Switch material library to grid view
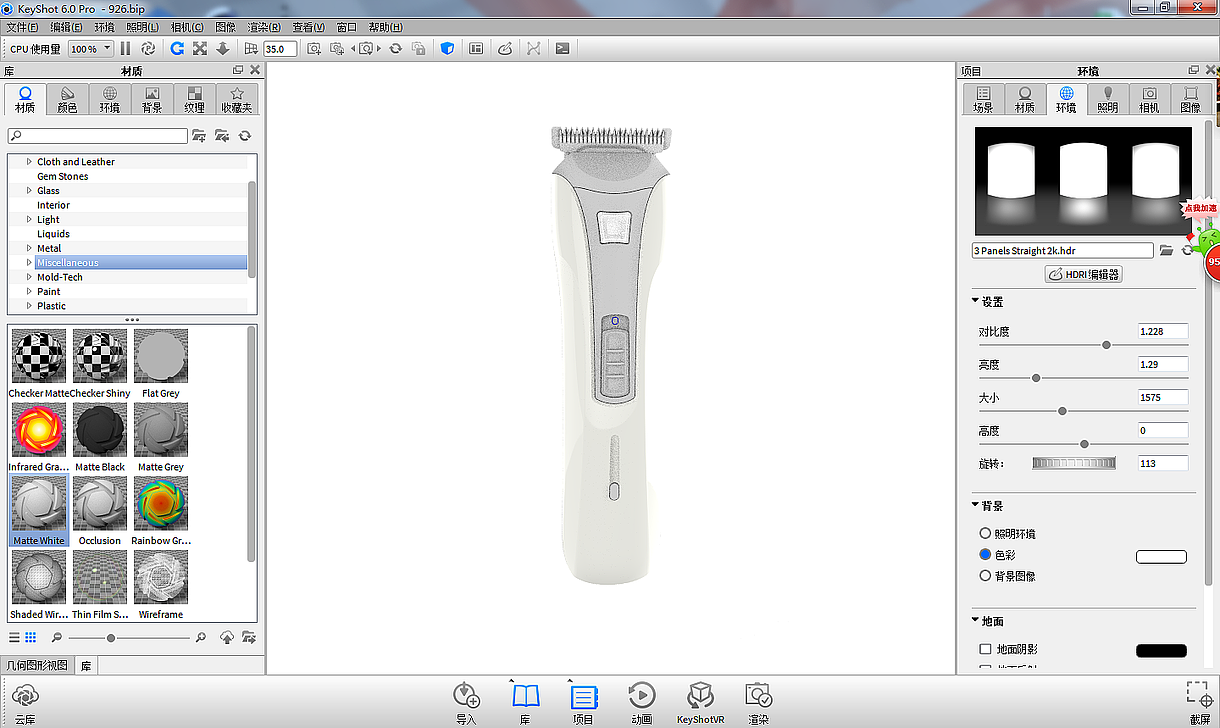The height and width of the screenshot is (728, 1220). tap(31, 637)
